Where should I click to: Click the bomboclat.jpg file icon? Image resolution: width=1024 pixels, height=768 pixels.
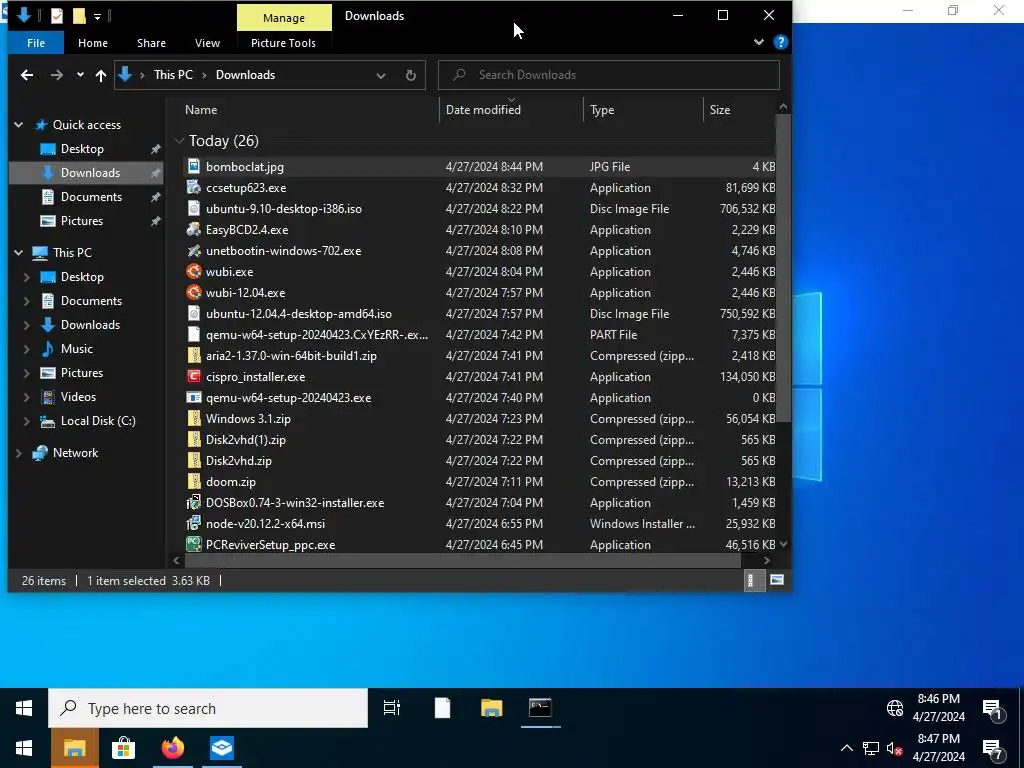[193, 167]
